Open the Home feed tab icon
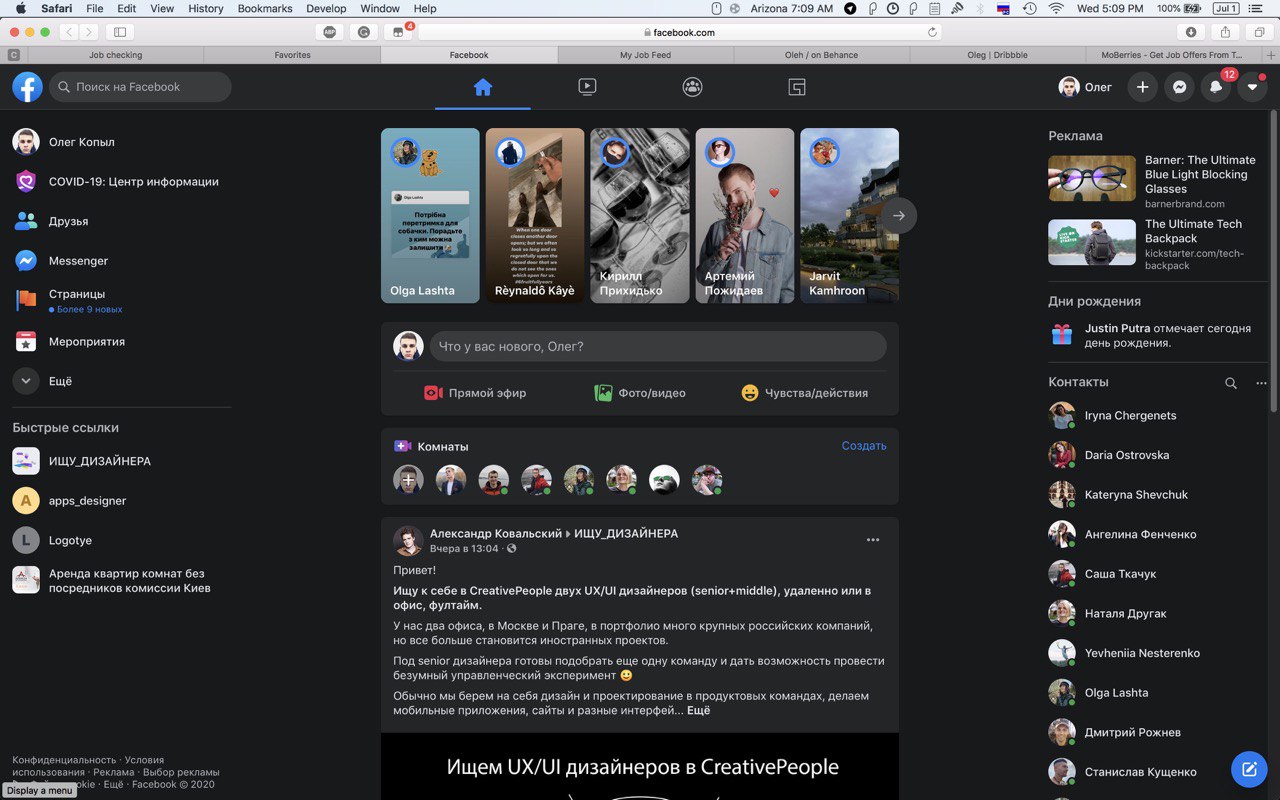 click(x=483, y=87)
